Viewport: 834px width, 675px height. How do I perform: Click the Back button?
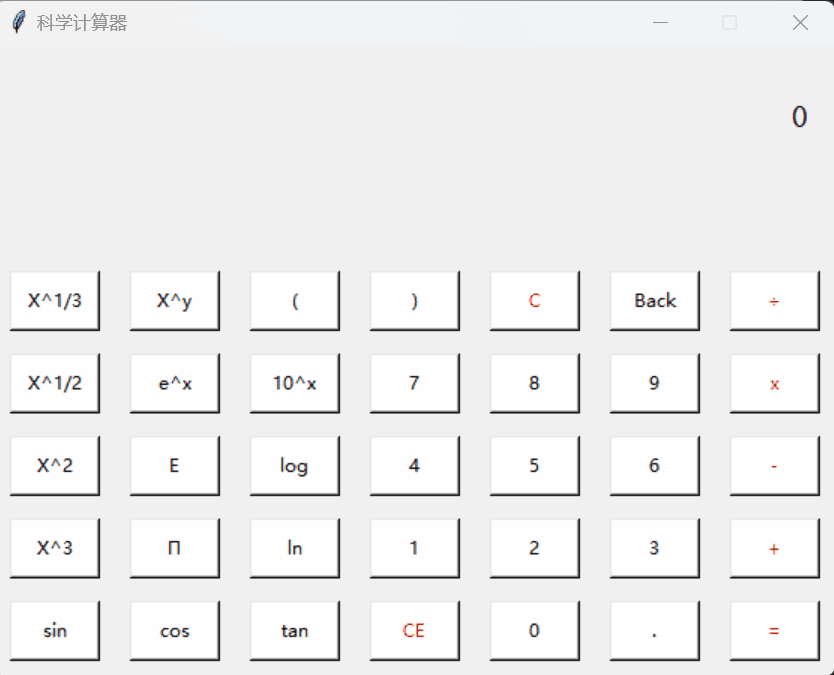coord(655,301)
